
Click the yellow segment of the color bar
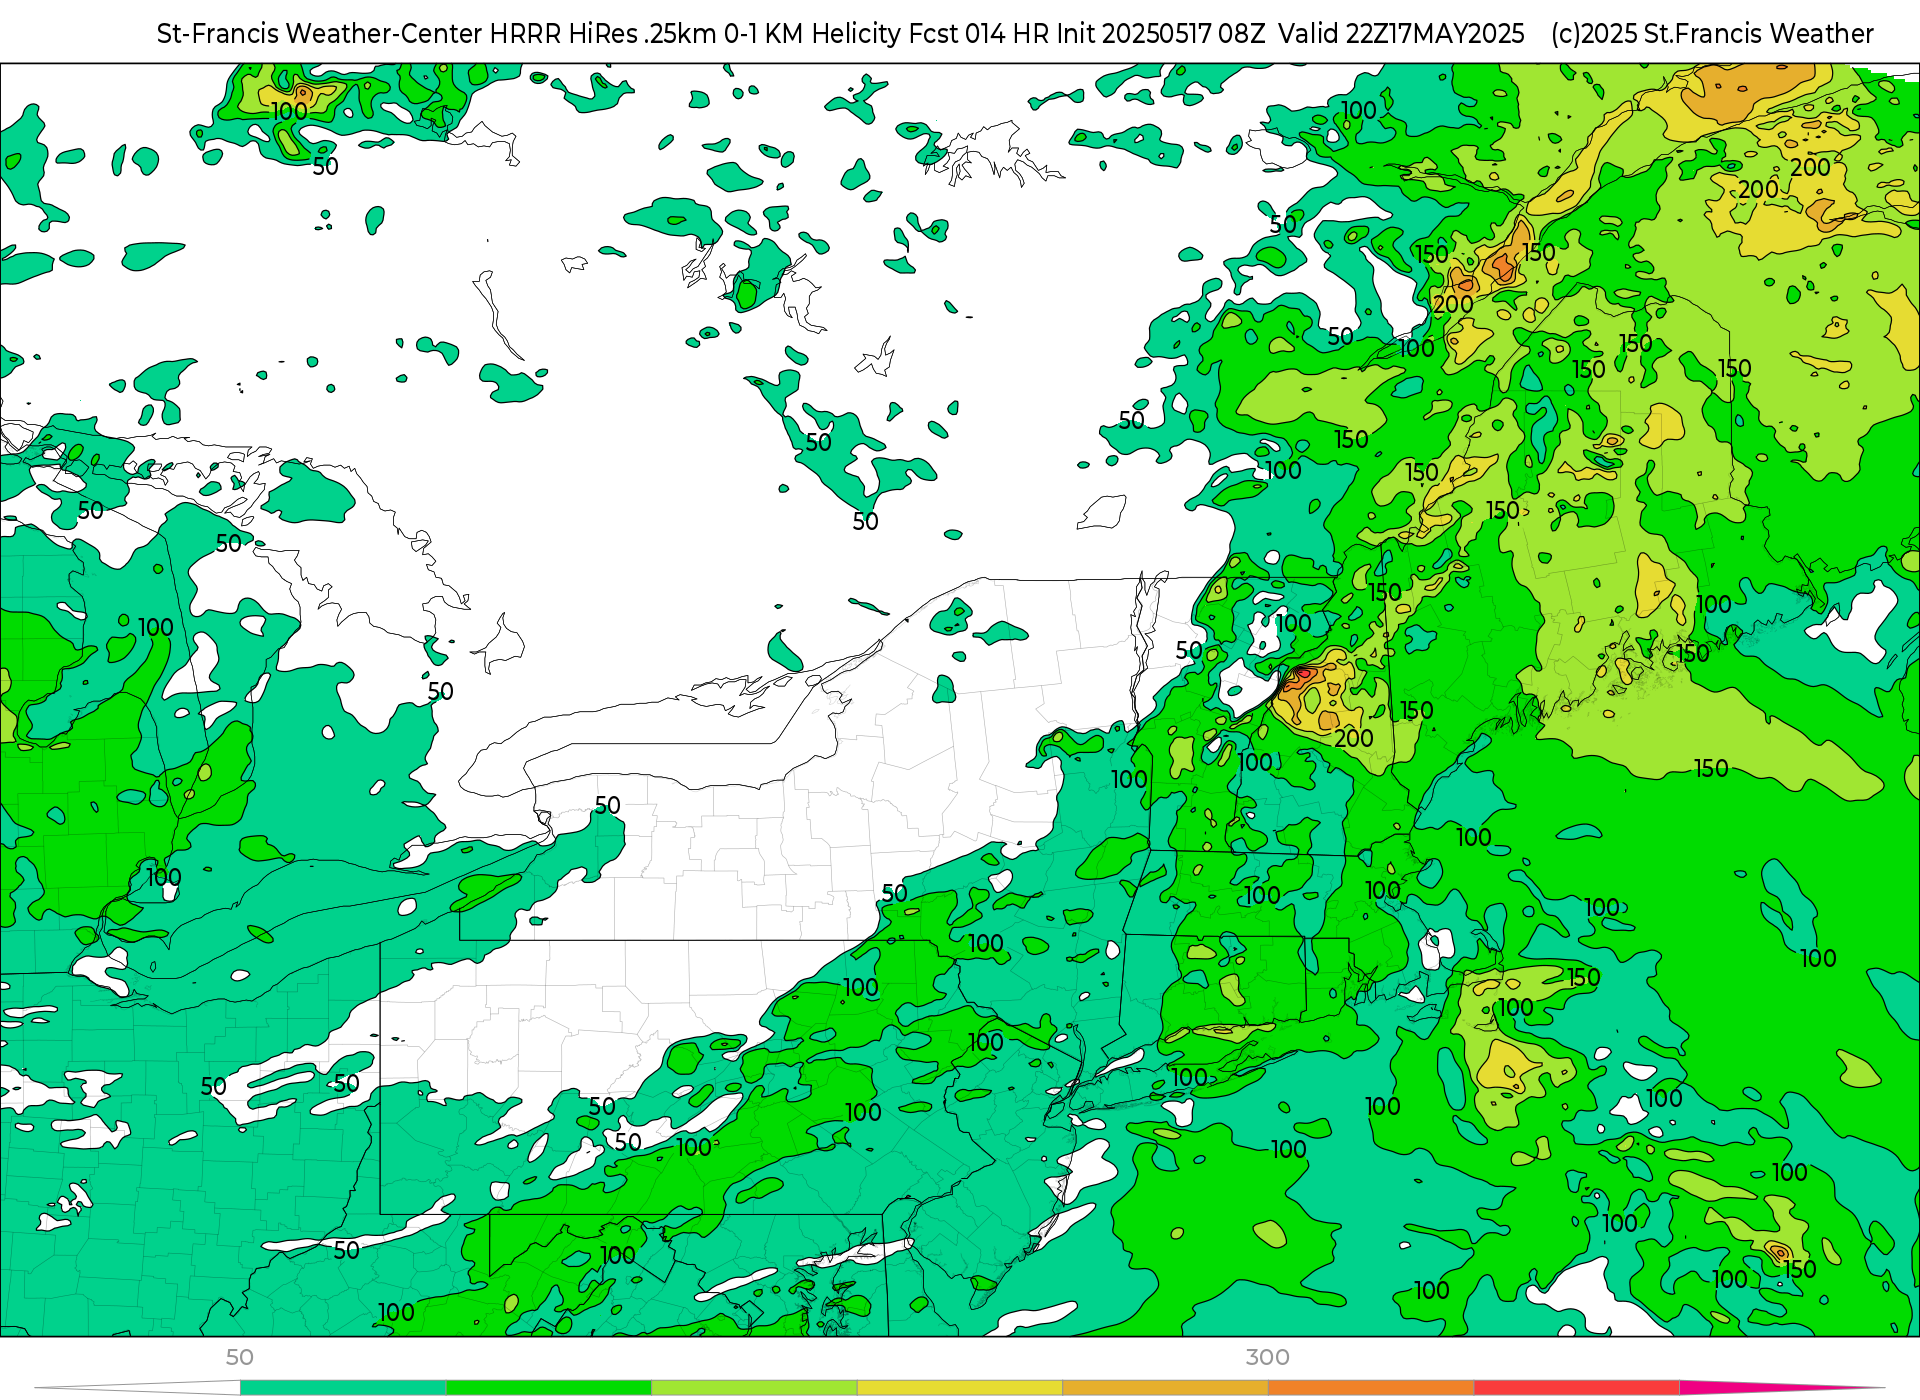coord(960,1388)
